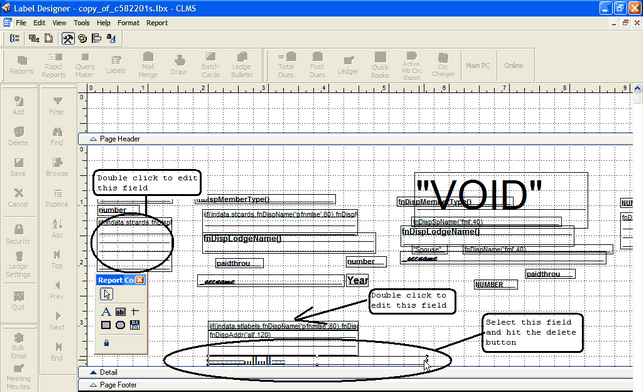Open the Report menu
The width and height of the screenshot is (643, 392).
157,23
